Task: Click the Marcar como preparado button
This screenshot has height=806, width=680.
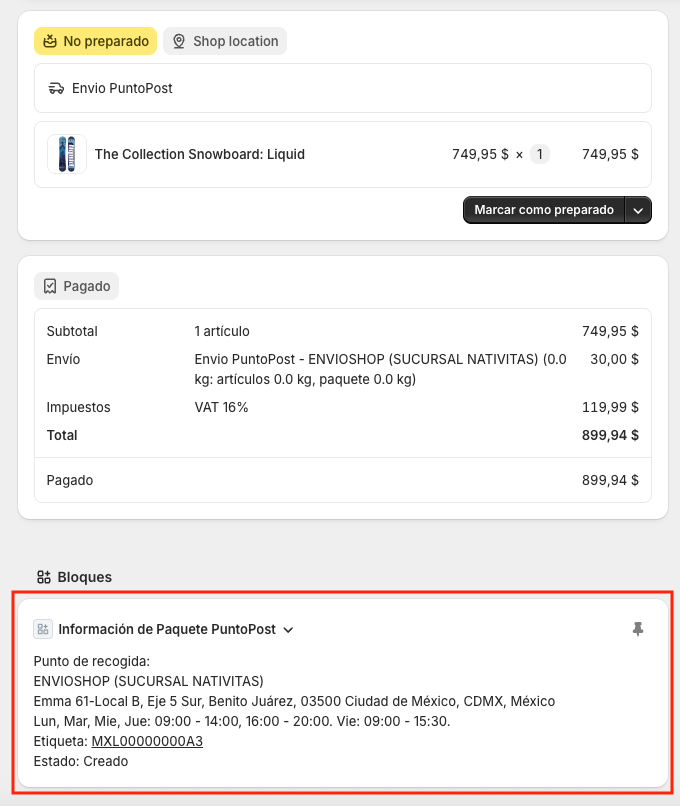Action: click(x=544, y=210)
